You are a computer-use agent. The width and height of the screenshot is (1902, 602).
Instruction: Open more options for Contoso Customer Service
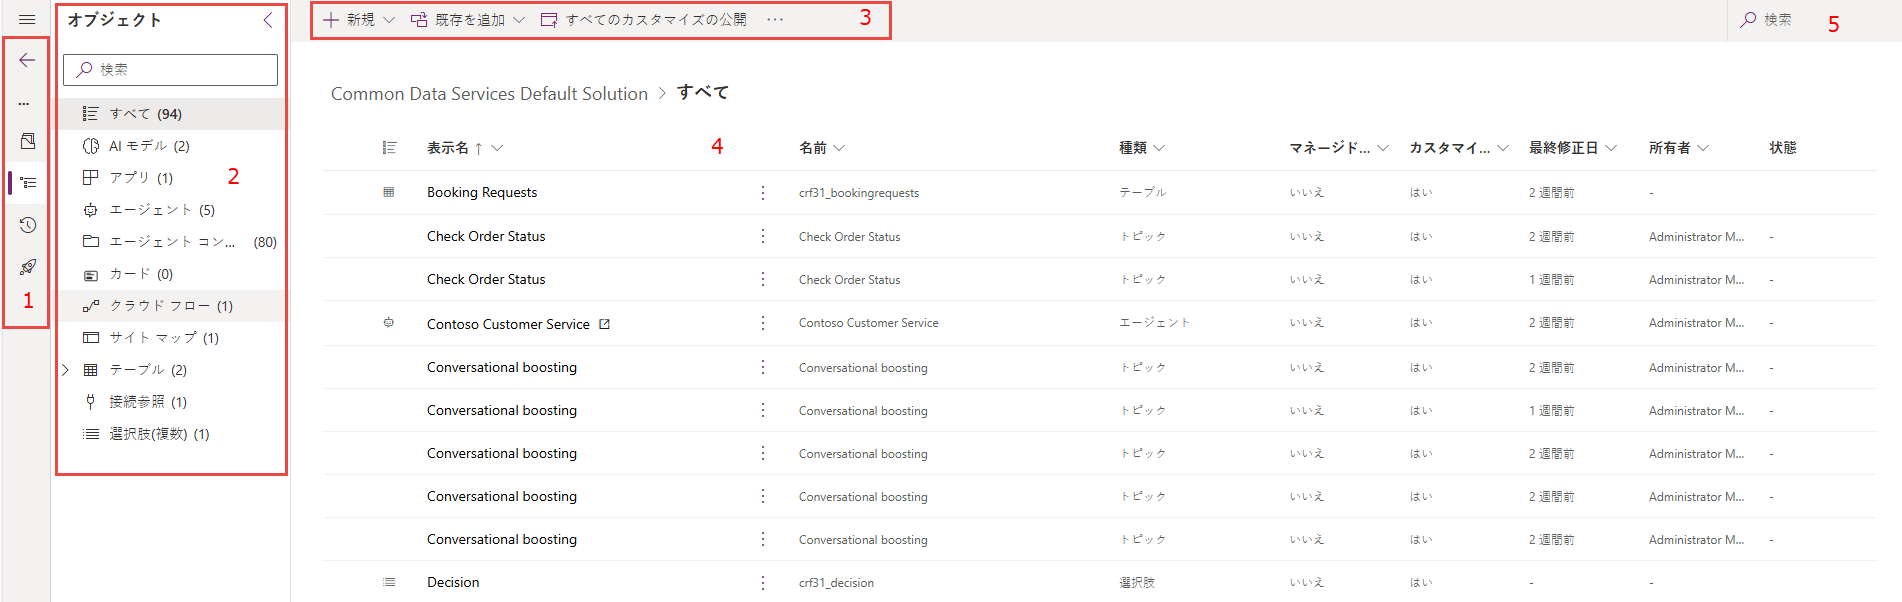[x=763, y=323]
